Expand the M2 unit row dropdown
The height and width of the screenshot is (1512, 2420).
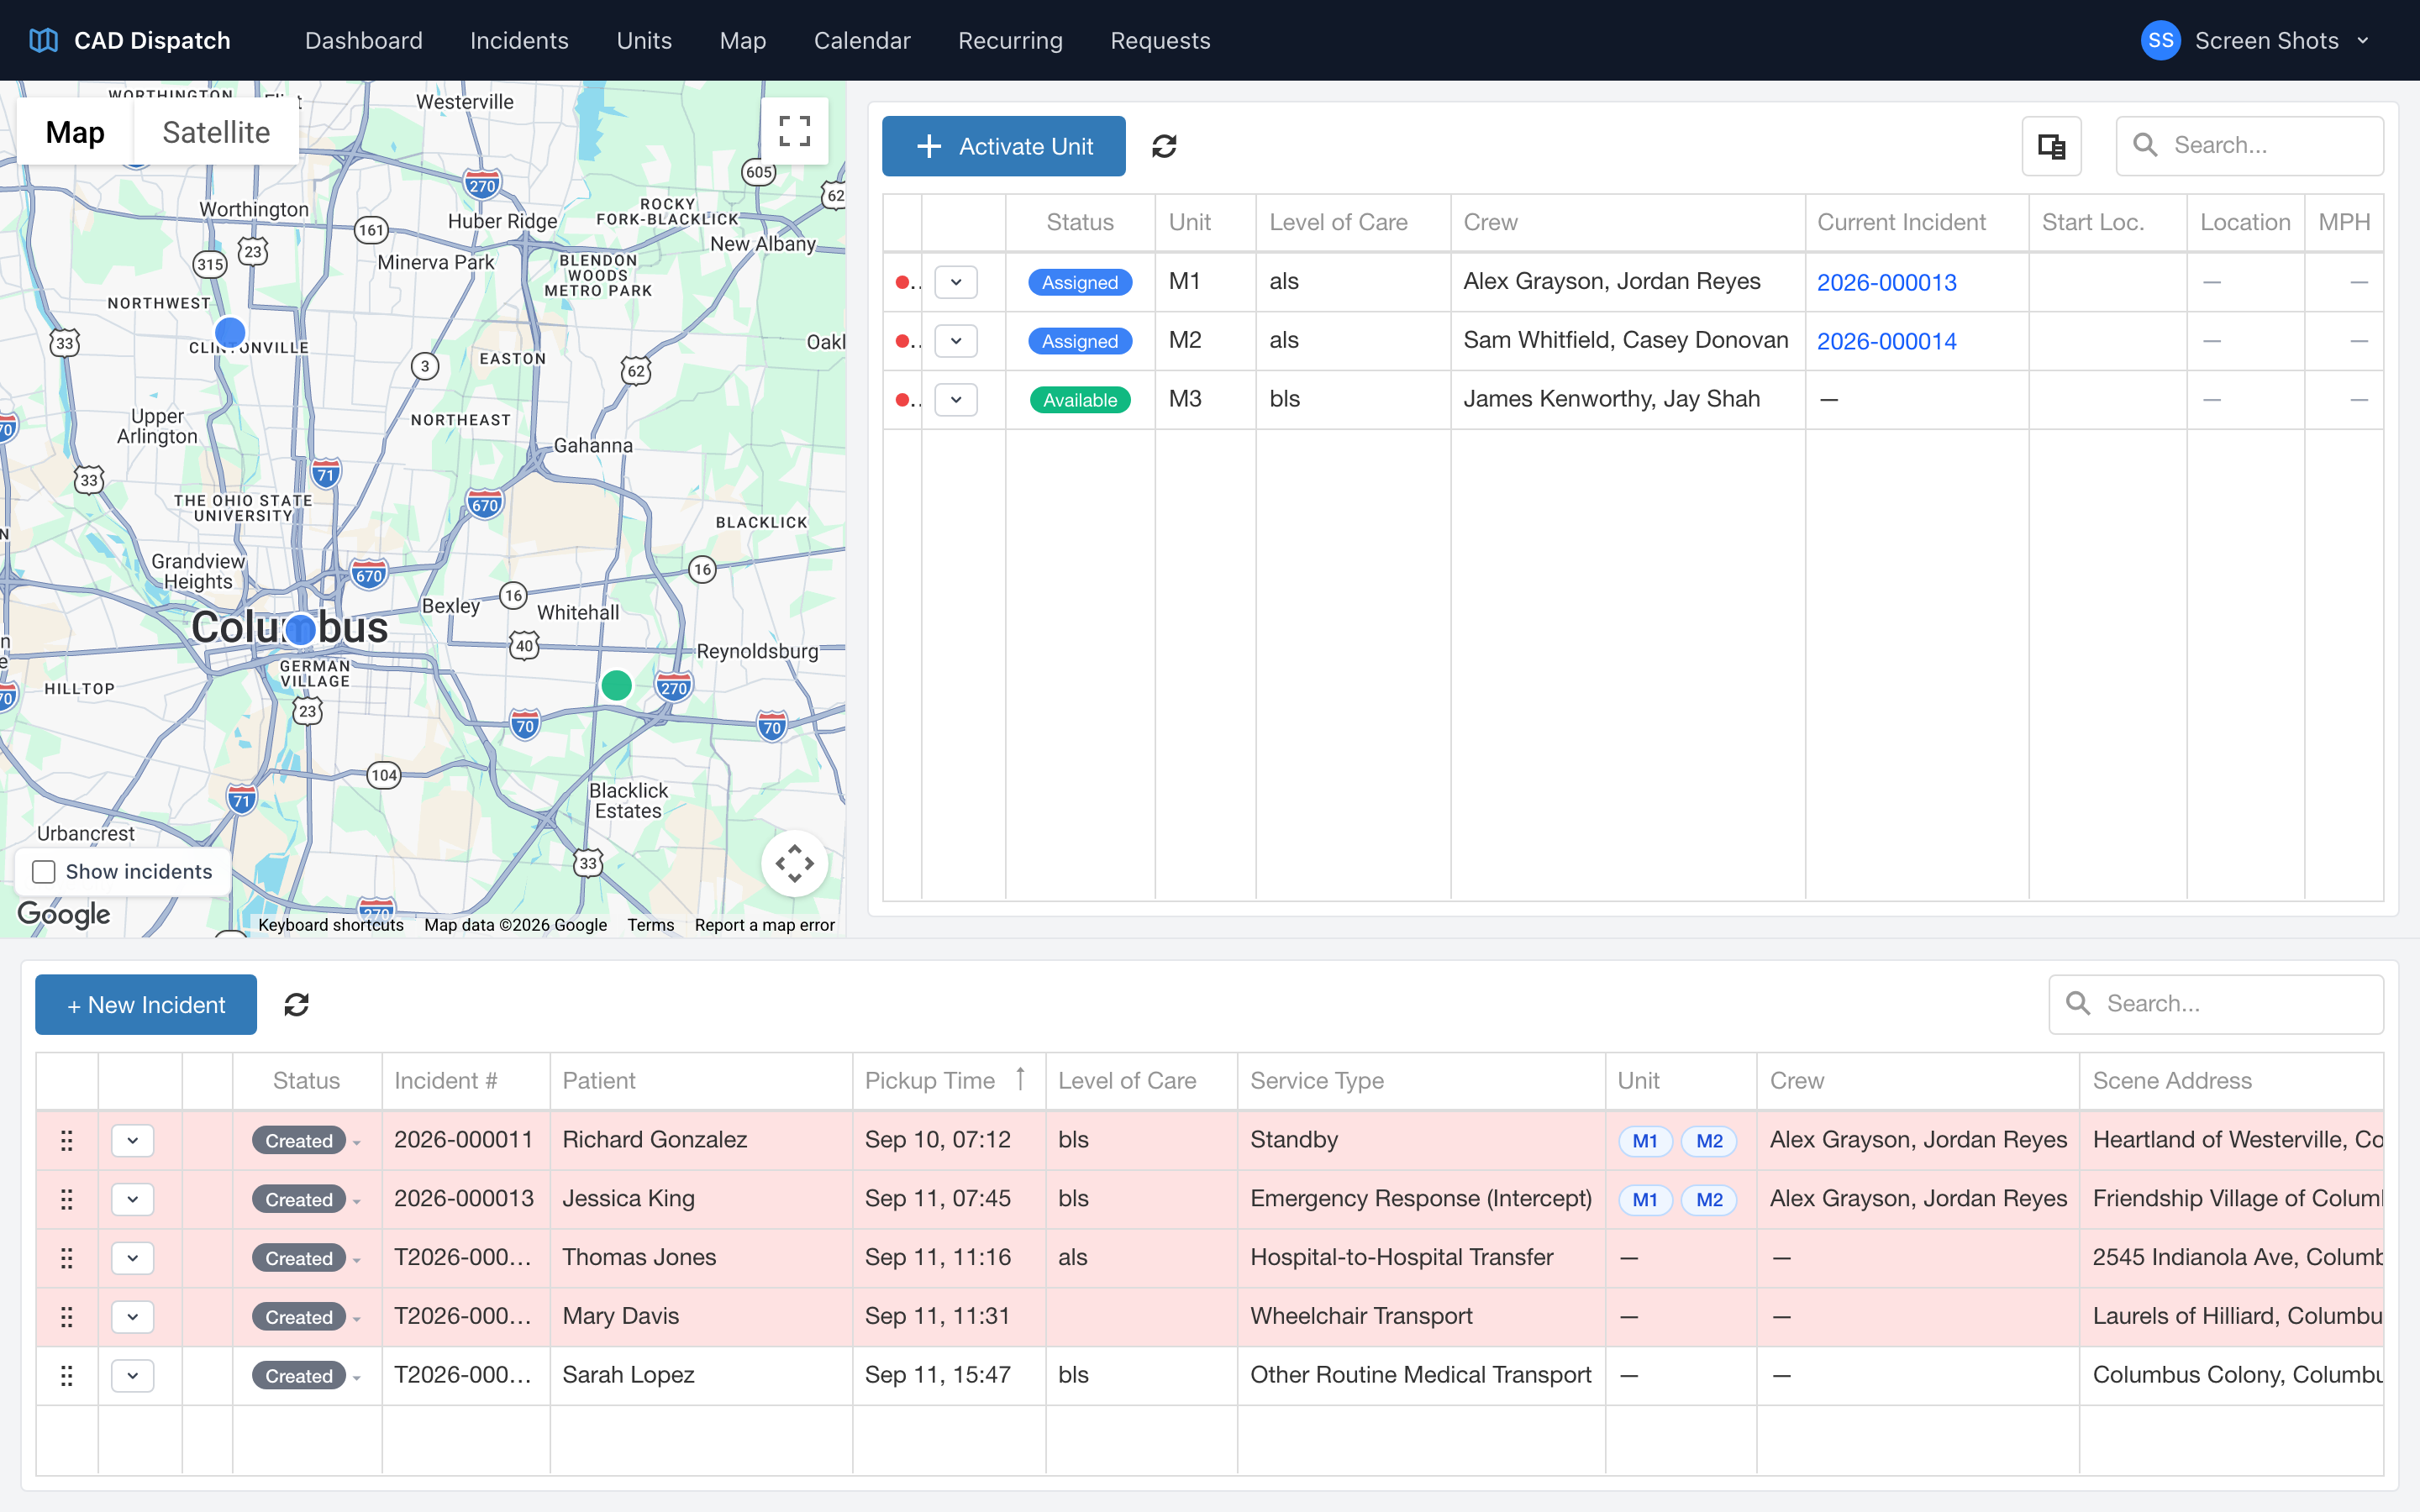956,341
